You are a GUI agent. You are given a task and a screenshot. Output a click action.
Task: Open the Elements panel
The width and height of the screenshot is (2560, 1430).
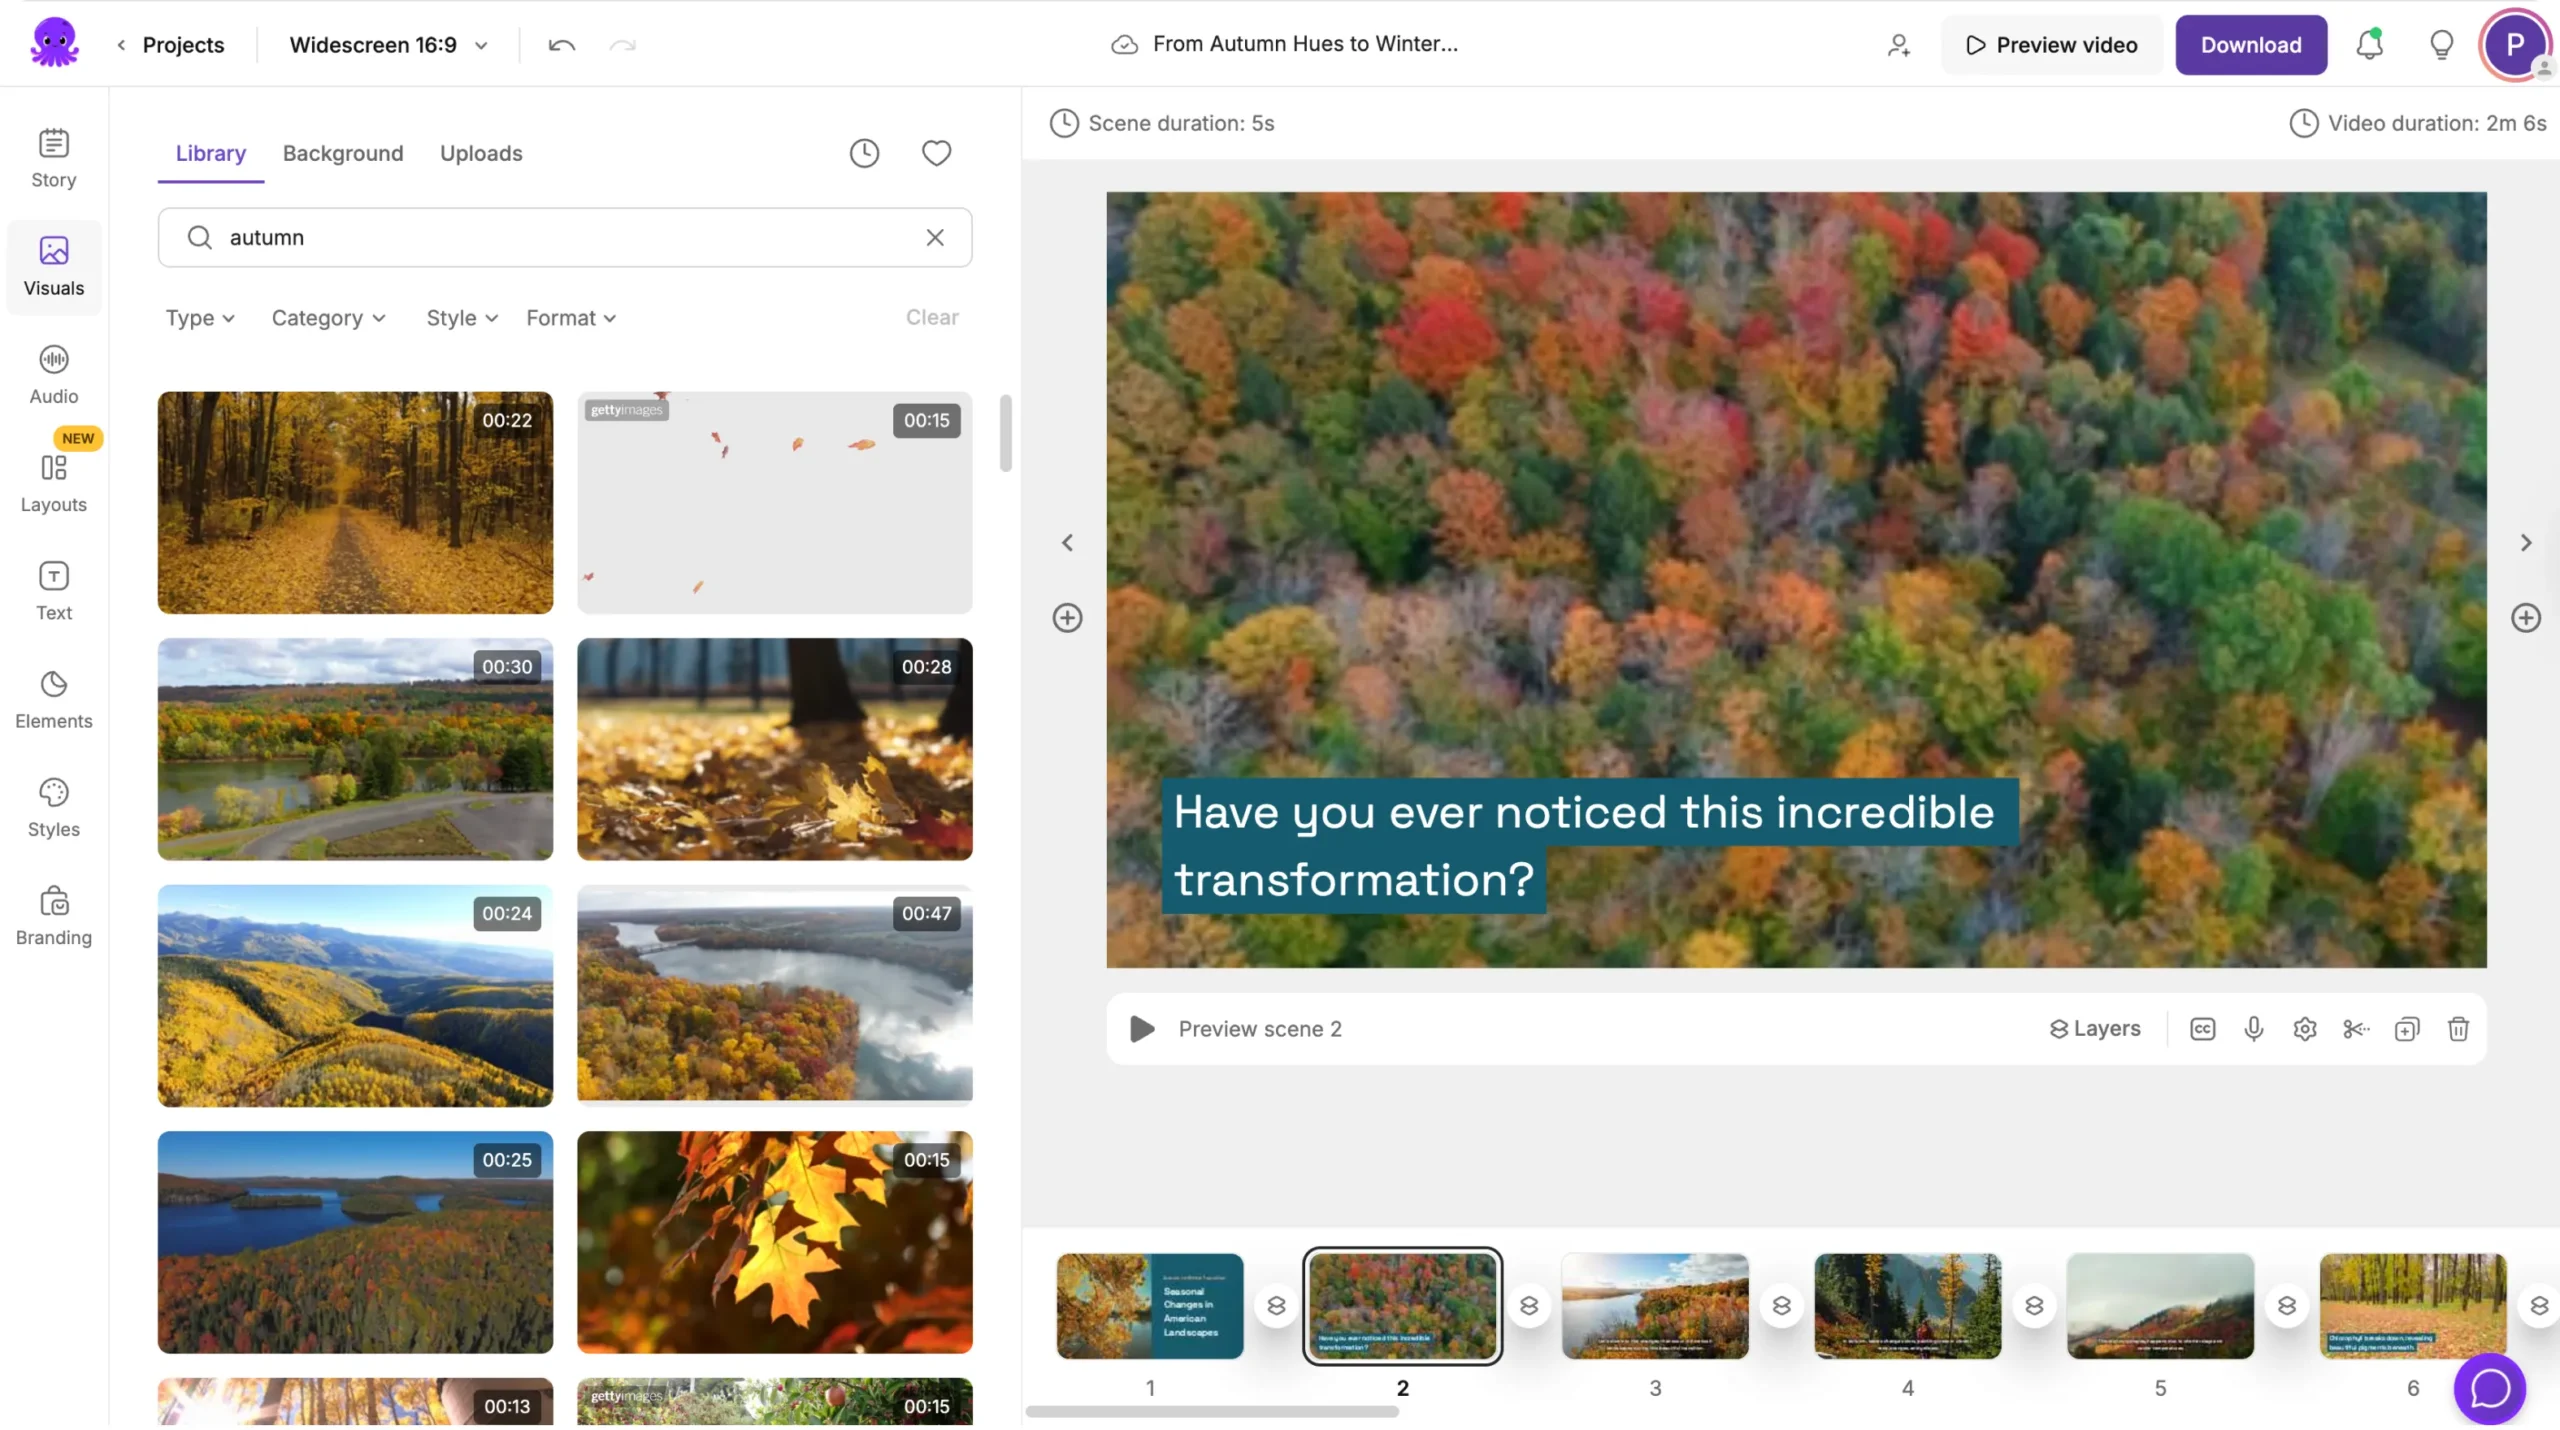coord(54,699)
